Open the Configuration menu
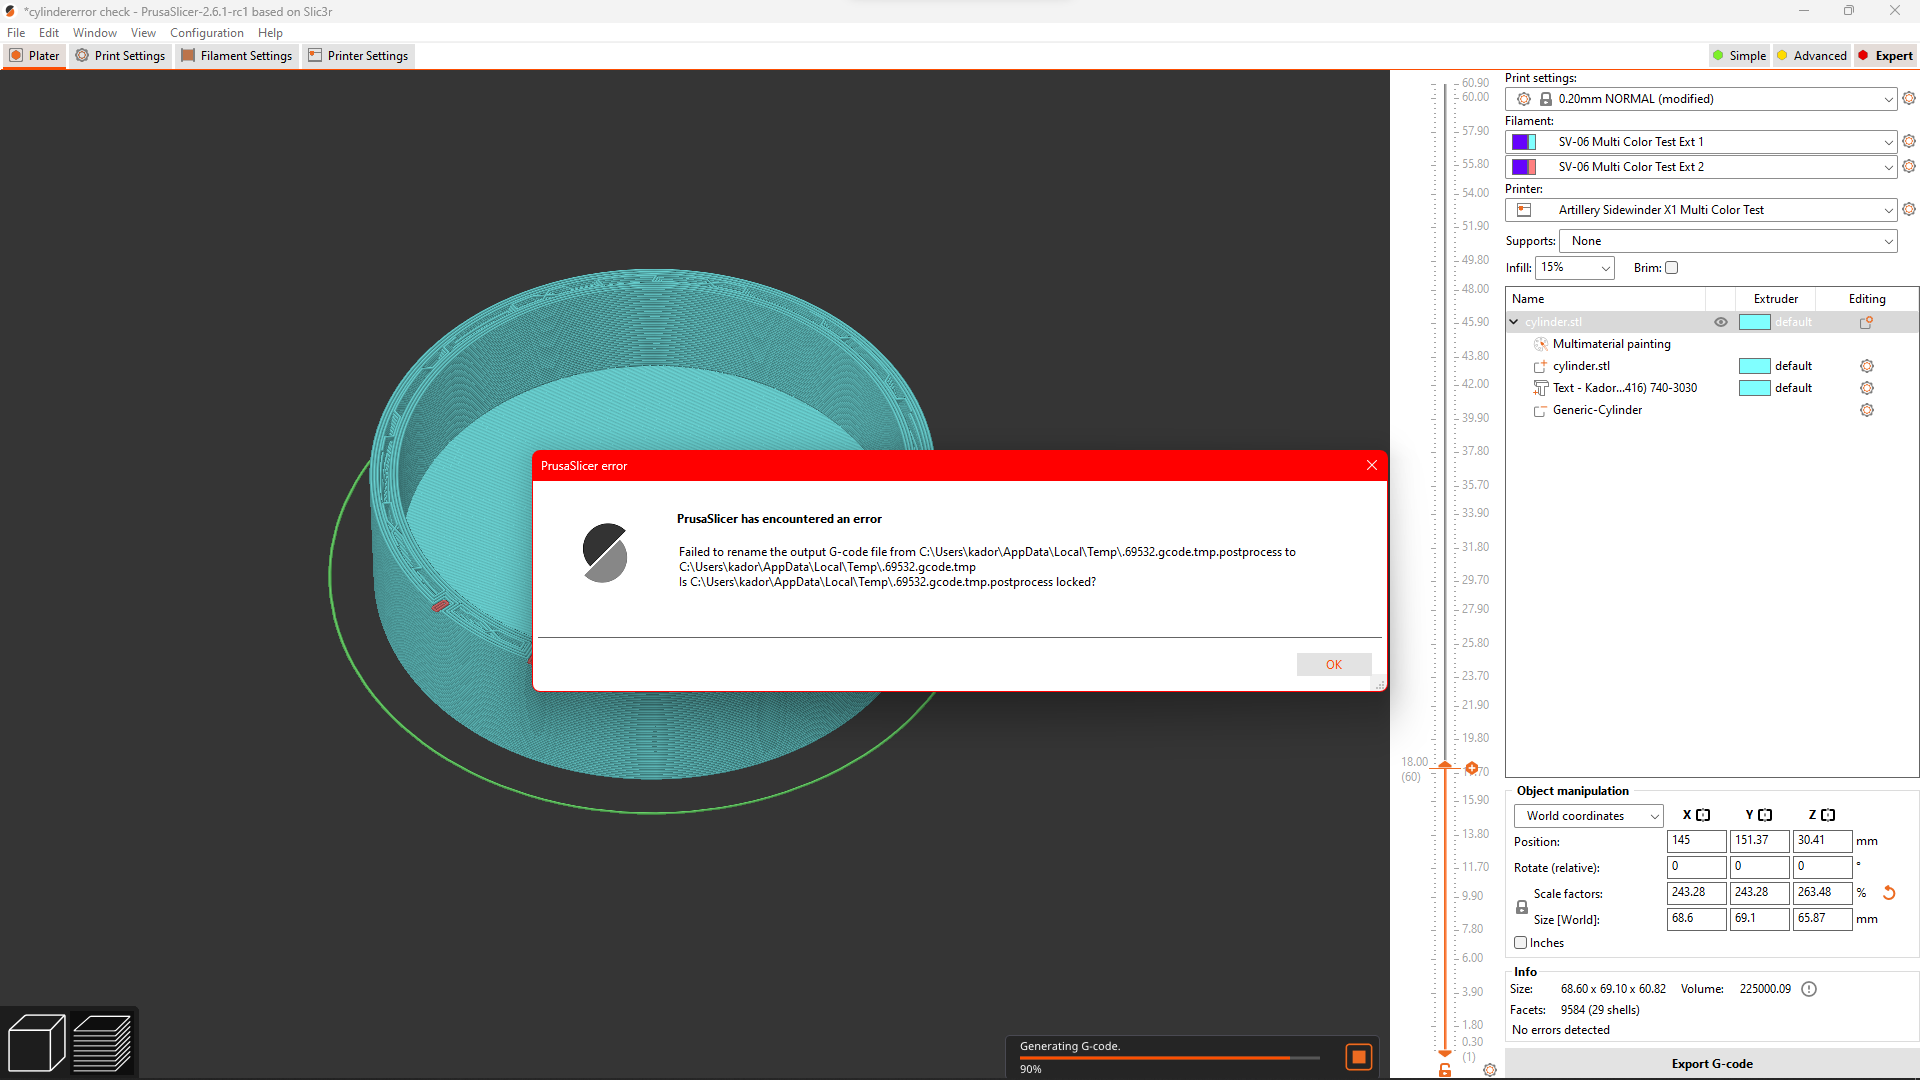Image resolution: width=1920 pixels, height=1080 pixels. 206,32
